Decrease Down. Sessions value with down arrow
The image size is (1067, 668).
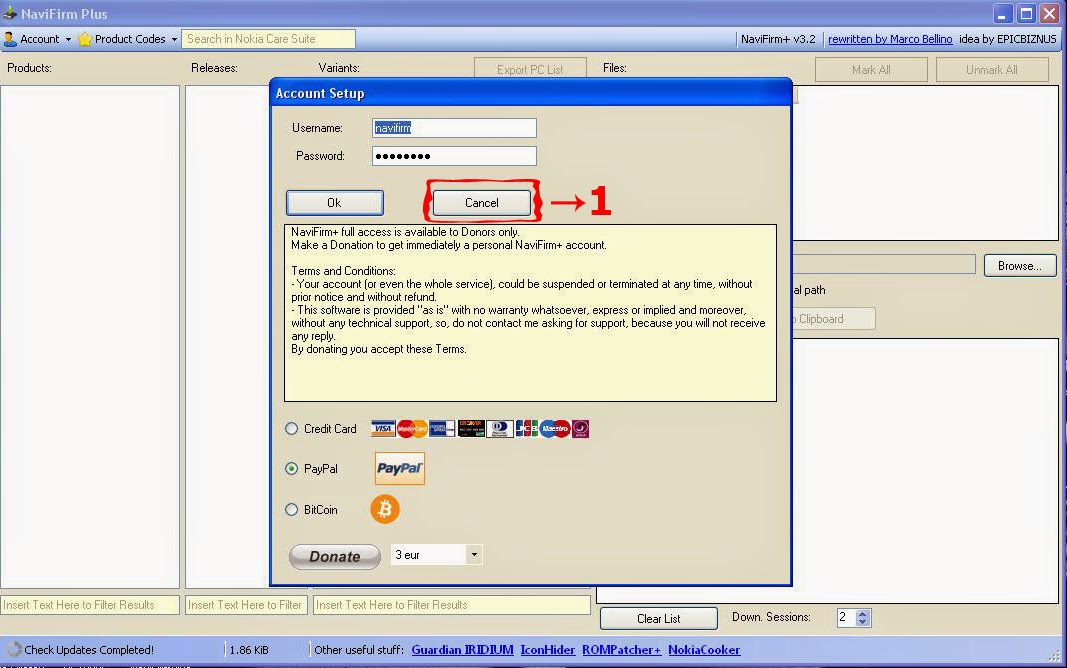pyautogui.click(x=863, y=622)
